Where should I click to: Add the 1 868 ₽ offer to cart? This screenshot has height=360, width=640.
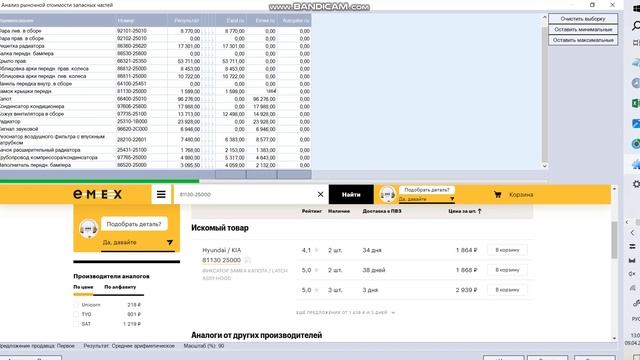coord(507,270)
